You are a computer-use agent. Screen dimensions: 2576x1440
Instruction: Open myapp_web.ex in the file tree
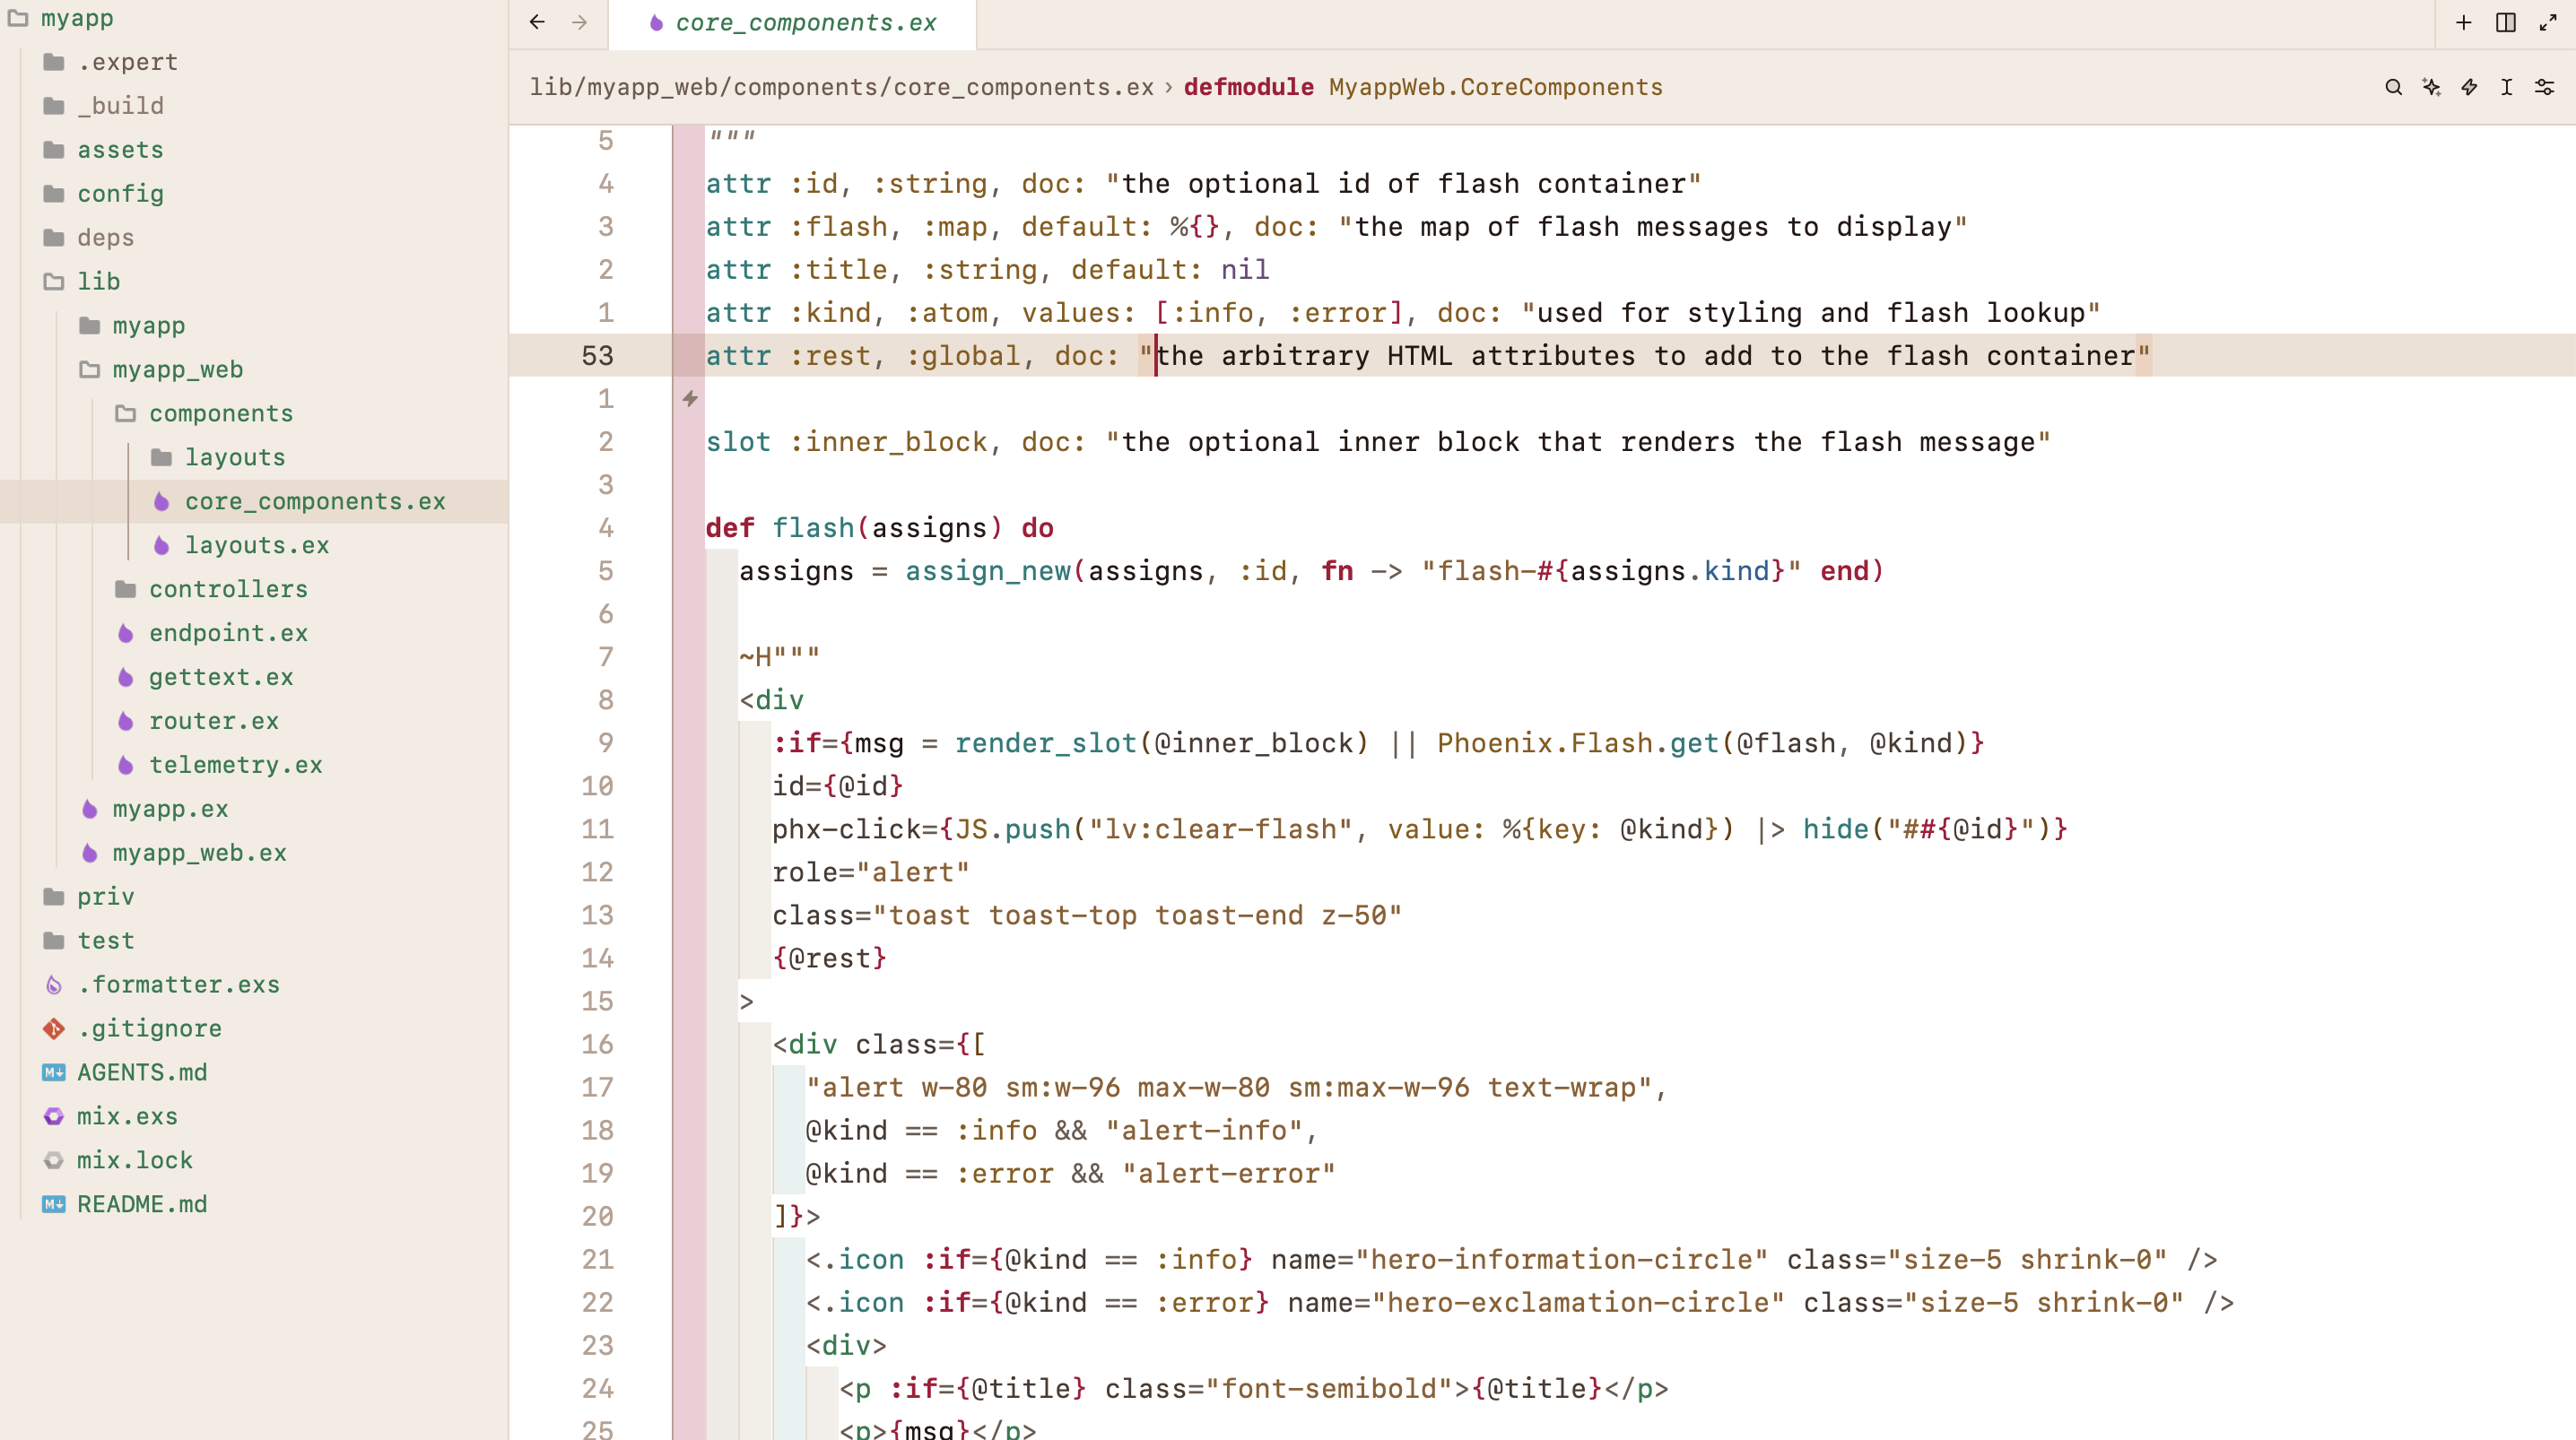coord(199,853)
